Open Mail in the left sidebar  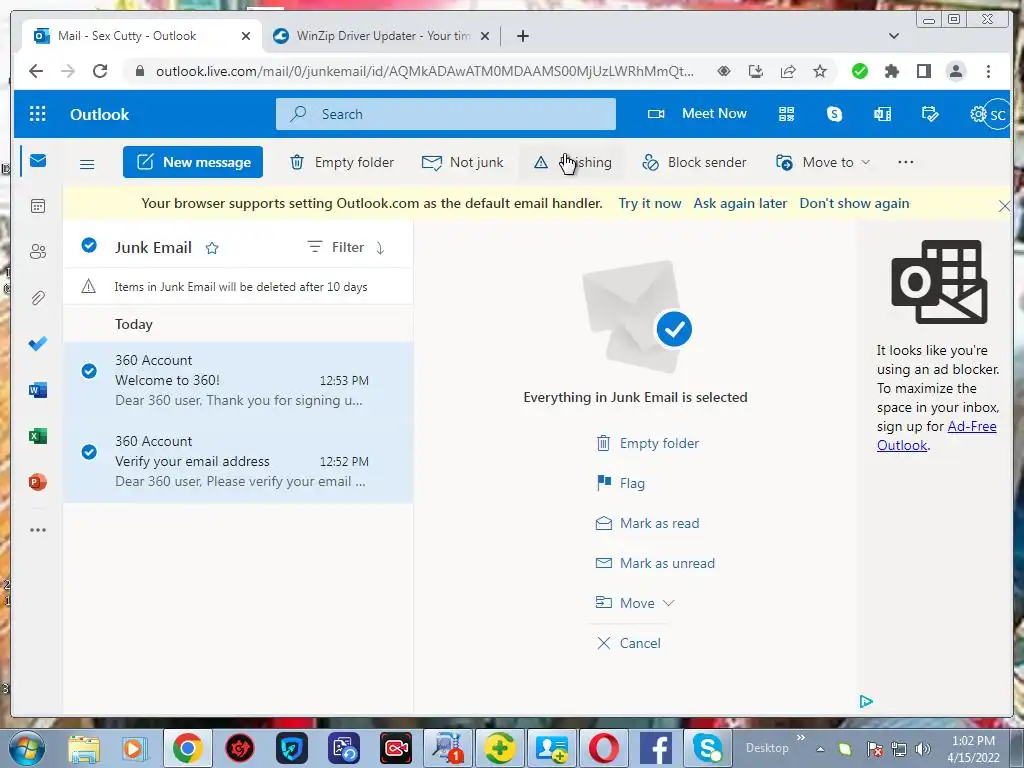pyautogui.click(x=38, y=161)
